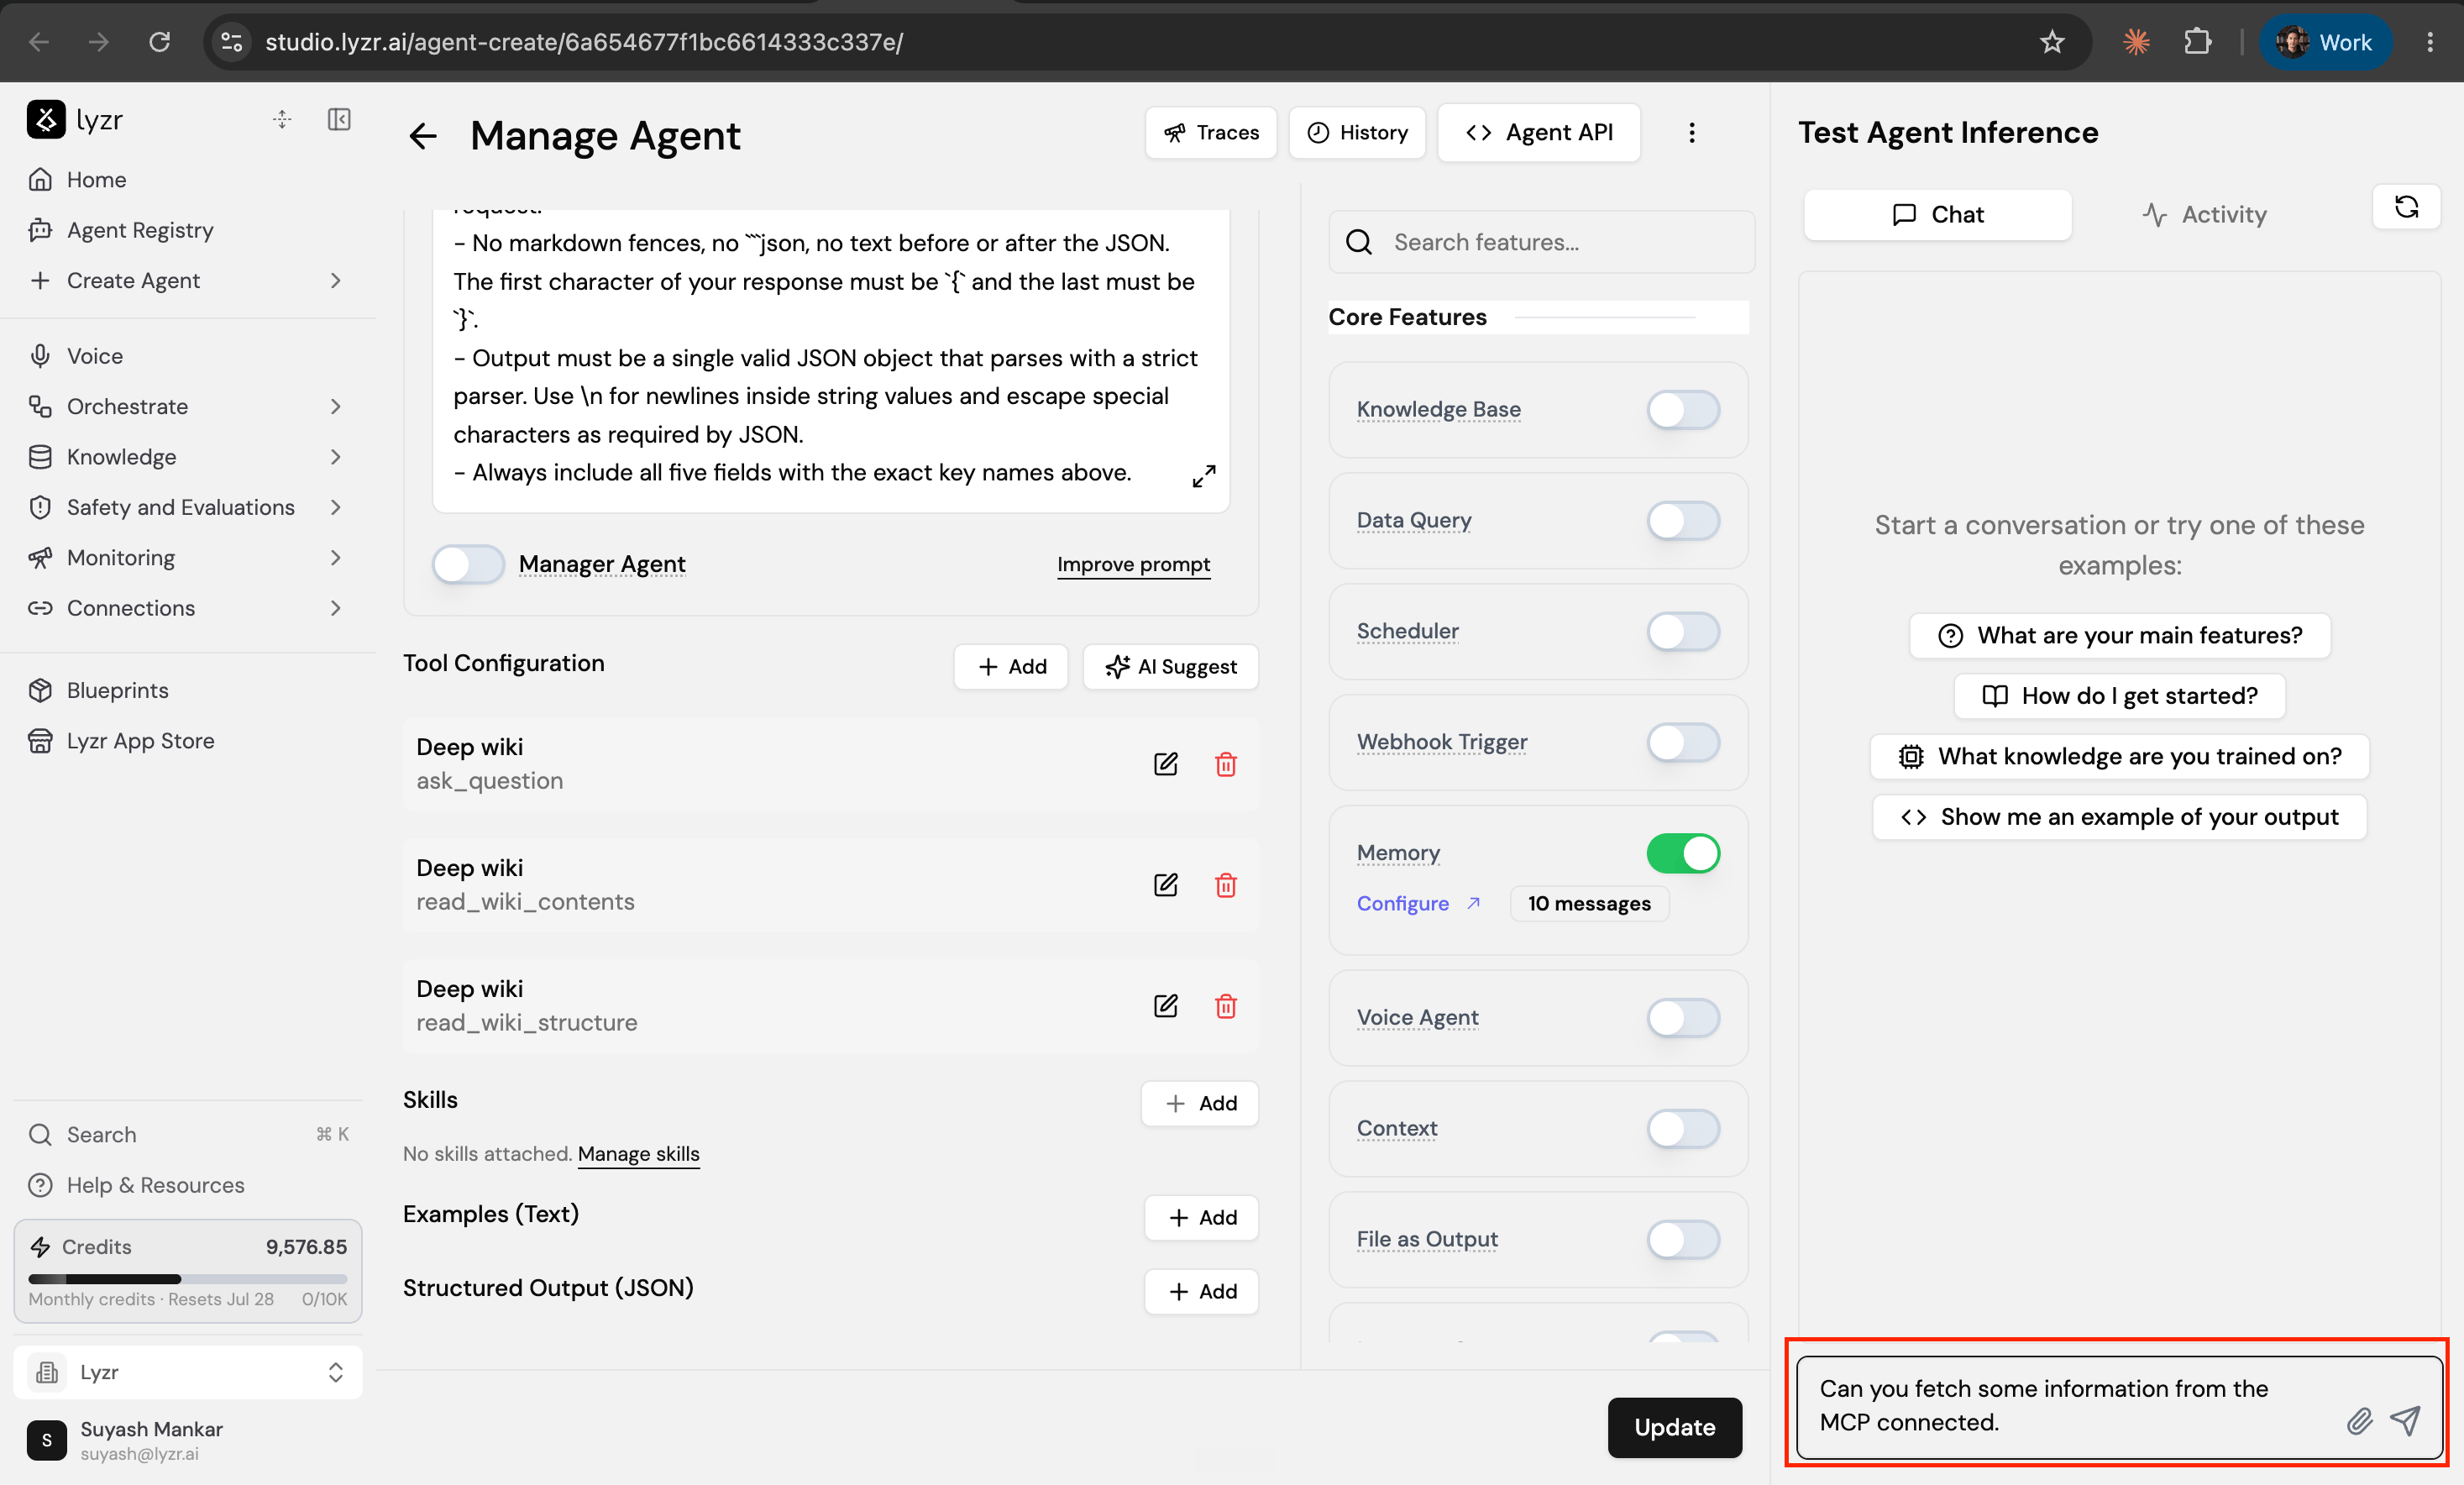Enable the Data Query feature
This screenshot has width=2464, height=1485.
pos(1683,520)
